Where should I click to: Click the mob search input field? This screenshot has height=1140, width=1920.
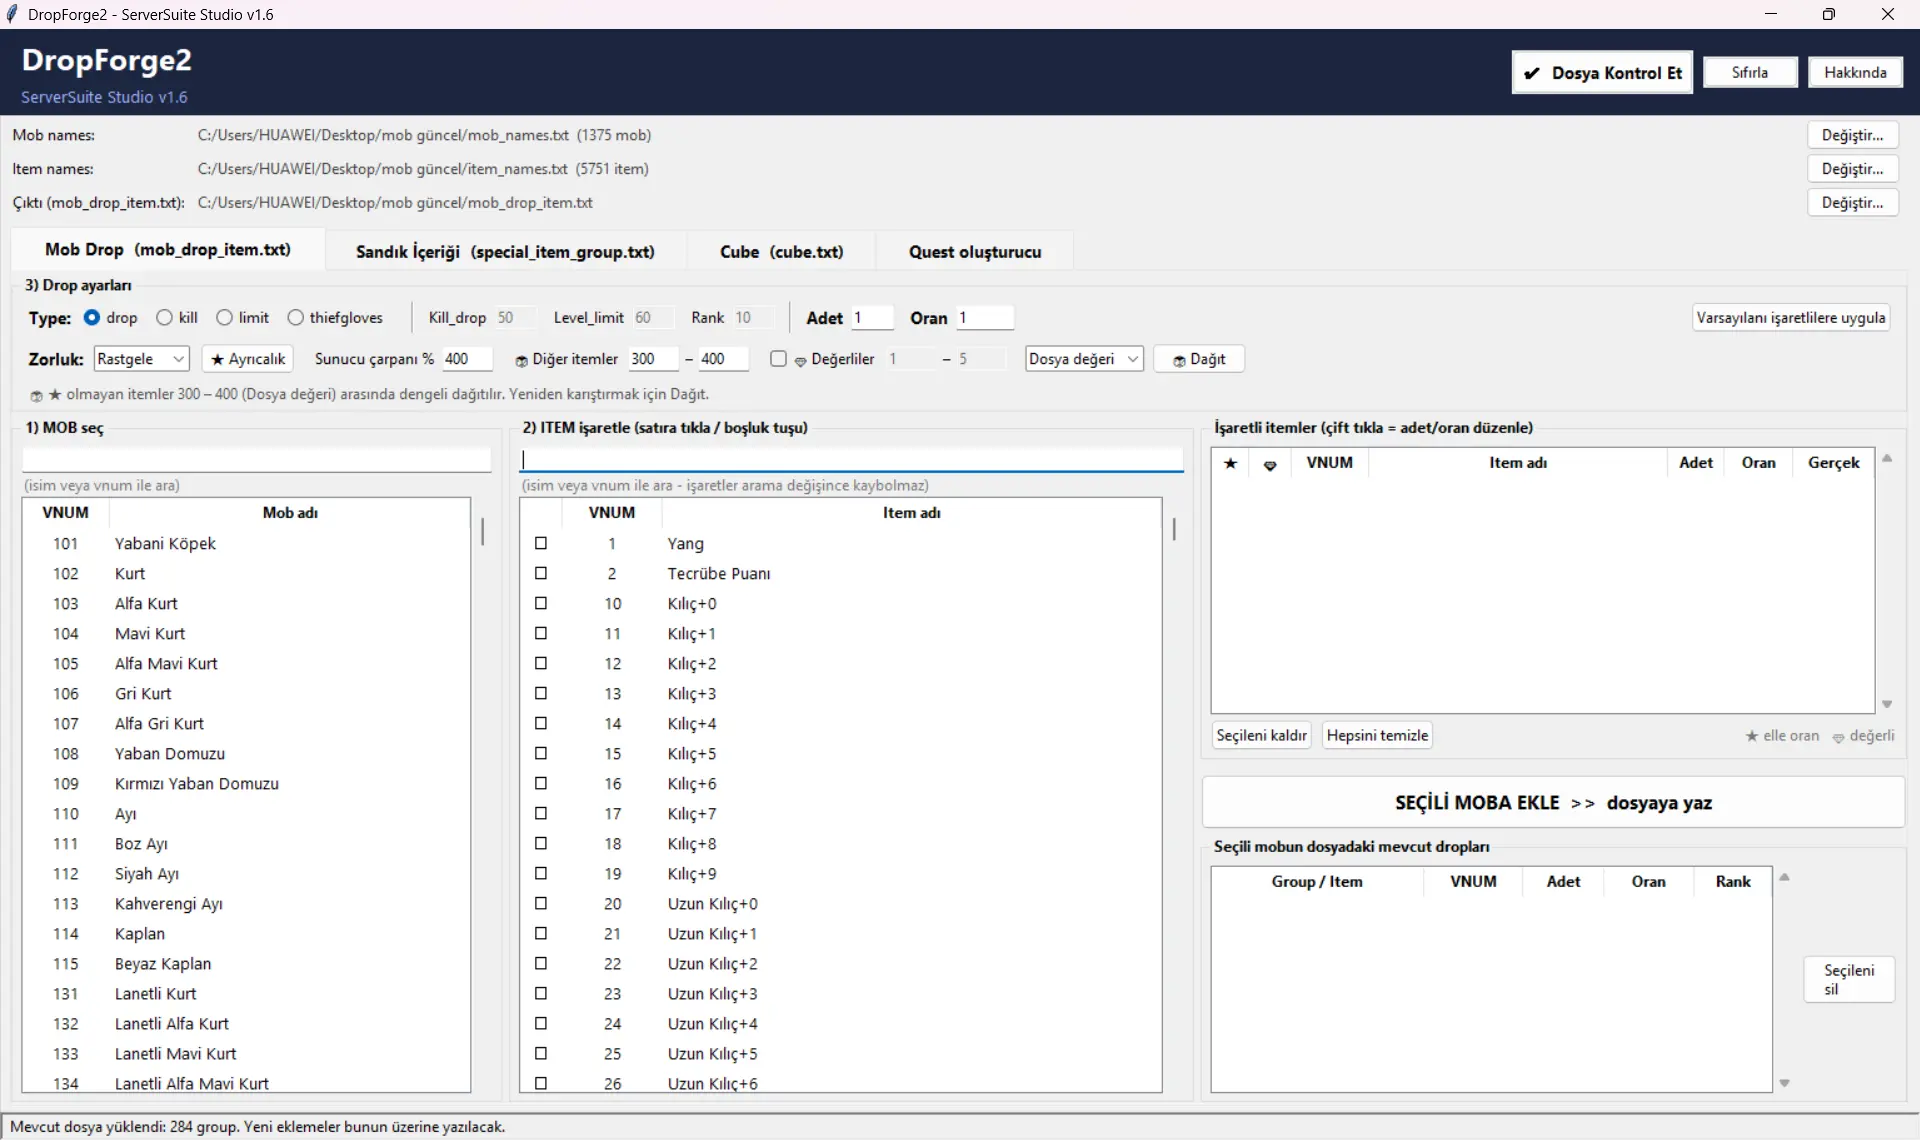(257, 460)
